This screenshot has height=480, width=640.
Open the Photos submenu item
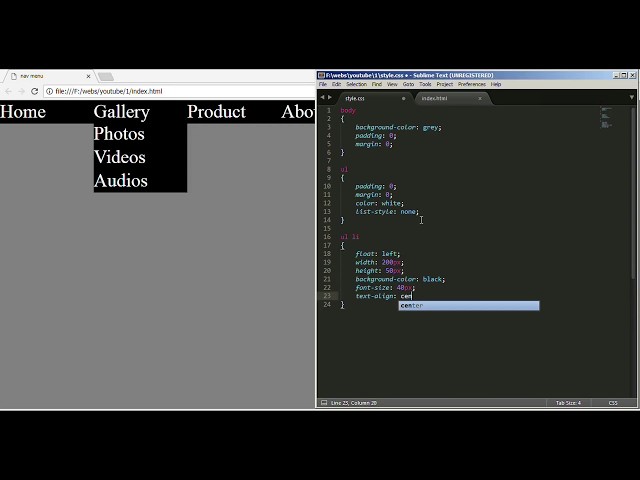119,134
